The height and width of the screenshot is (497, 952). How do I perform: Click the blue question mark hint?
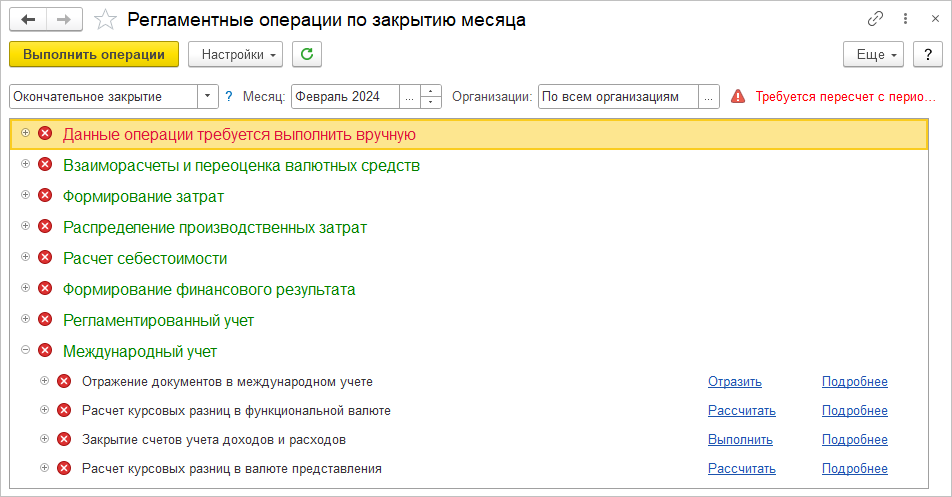tap(229, 97)
